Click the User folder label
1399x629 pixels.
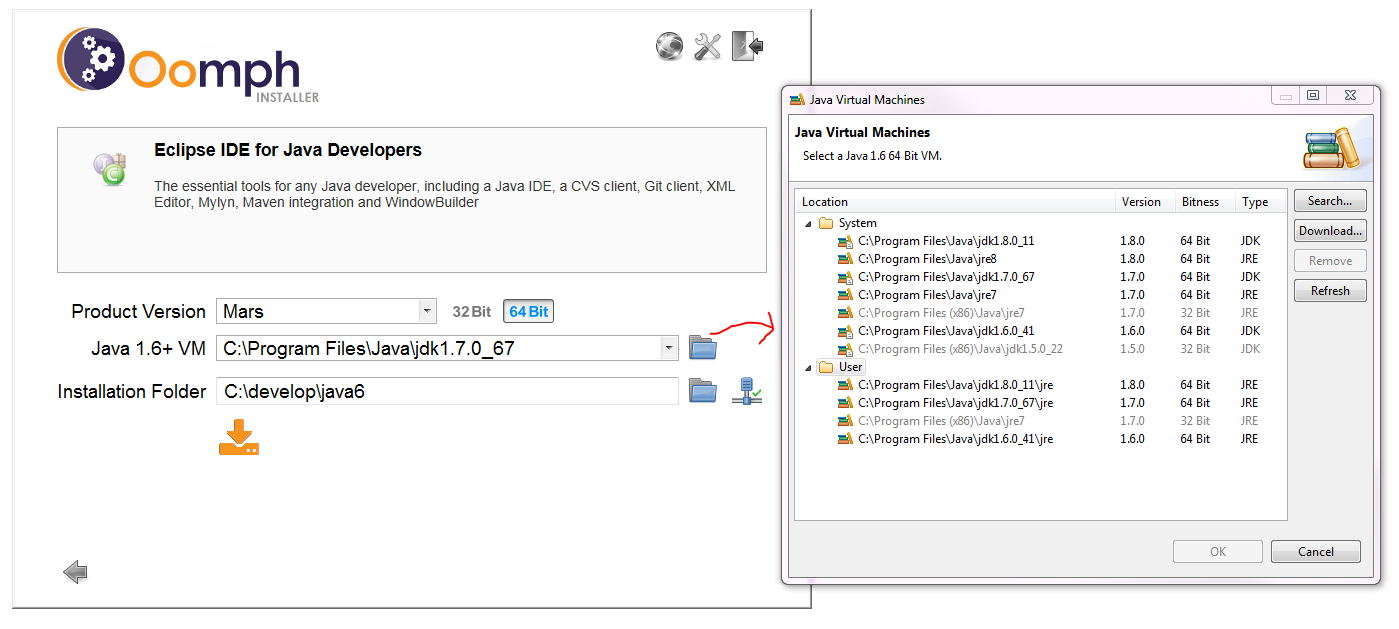point(851,367)
